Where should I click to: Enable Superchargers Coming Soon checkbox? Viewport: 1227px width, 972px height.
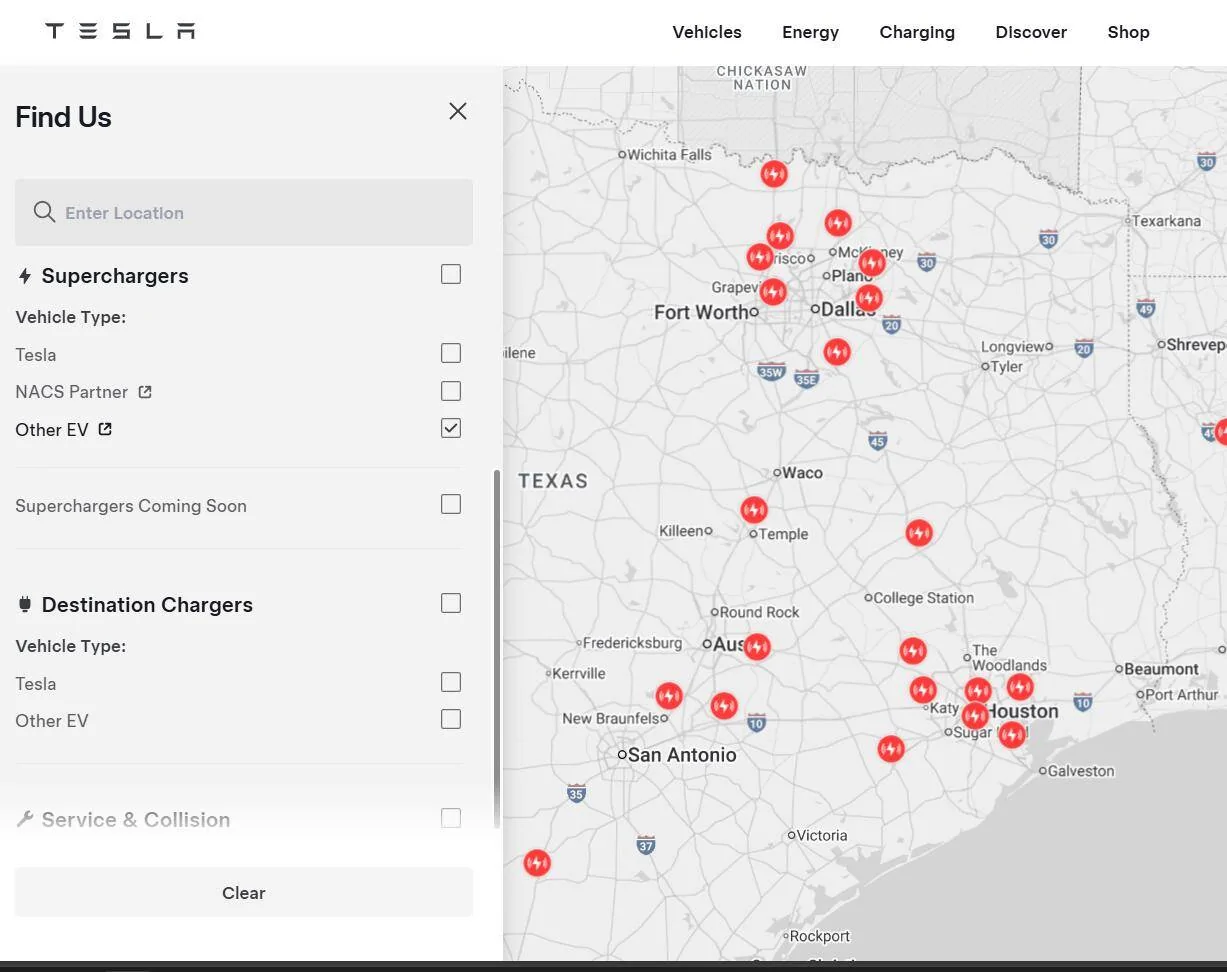point(451,504)
